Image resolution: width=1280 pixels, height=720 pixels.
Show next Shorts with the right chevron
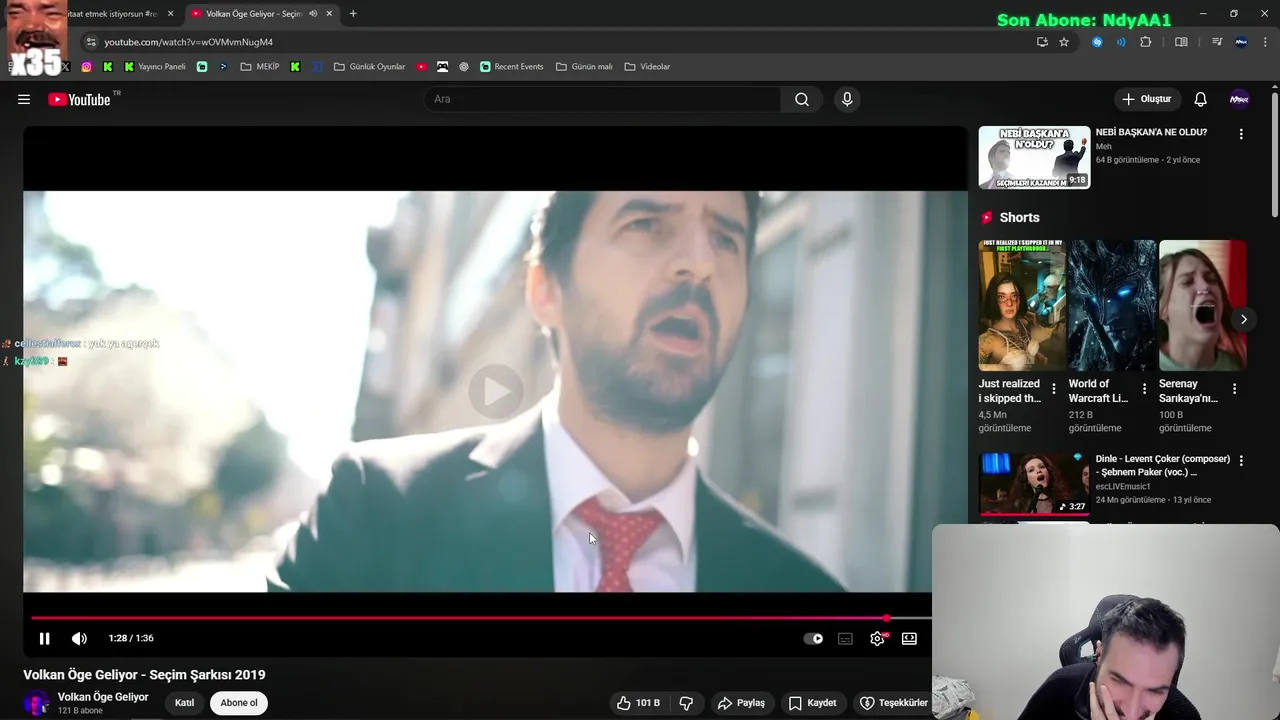pos(1243,319)
